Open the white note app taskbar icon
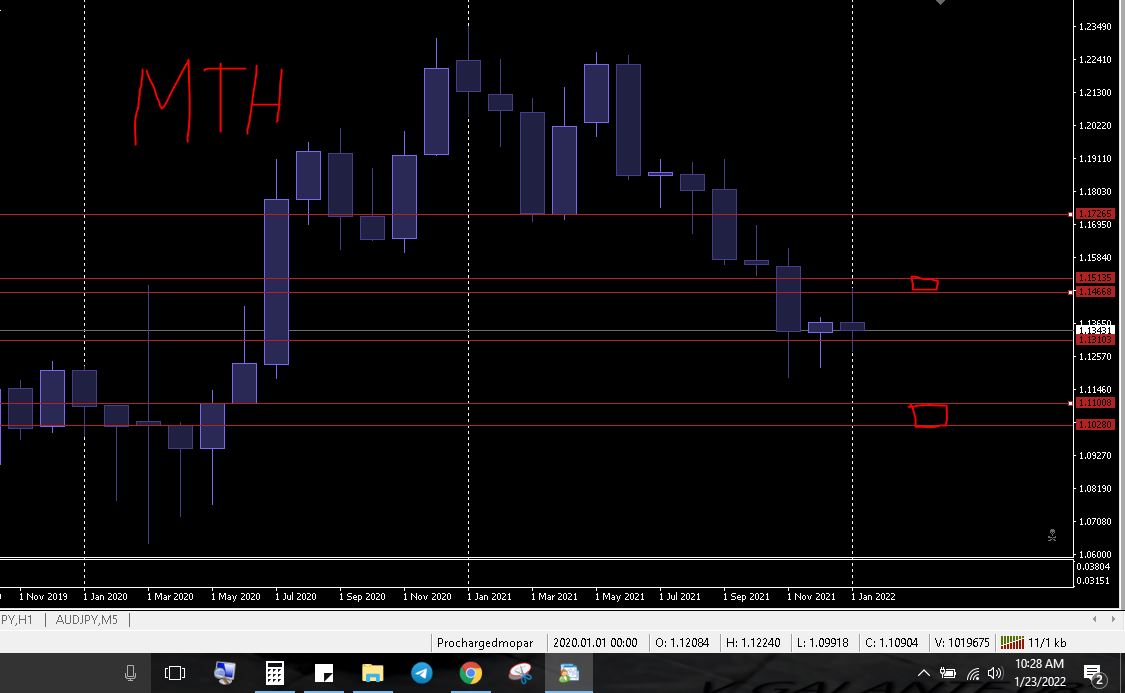The image size is (1125, 693). coord(324,673)
